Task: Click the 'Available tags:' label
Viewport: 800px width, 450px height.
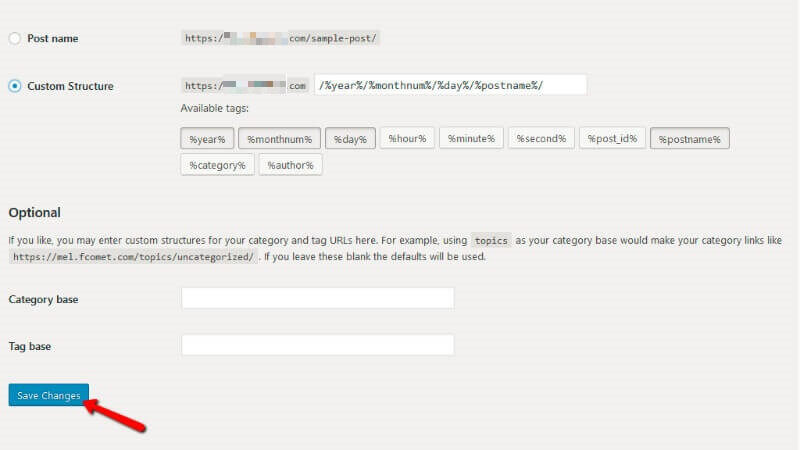Action: point(215,108)
